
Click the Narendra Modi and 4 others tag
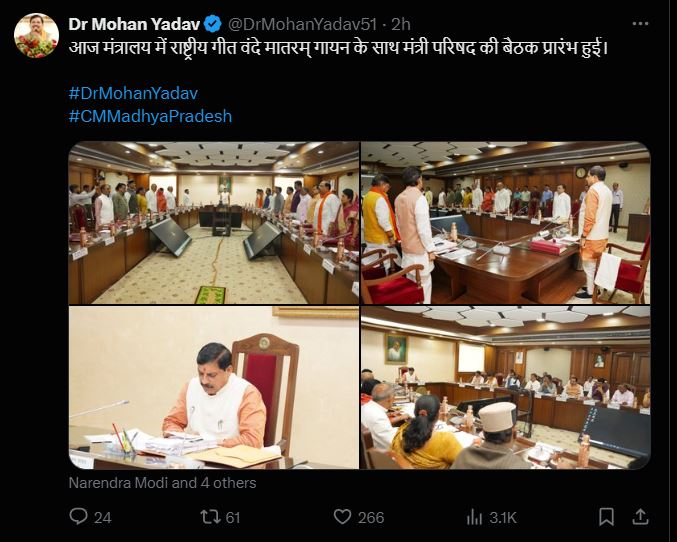pos(162,483)
